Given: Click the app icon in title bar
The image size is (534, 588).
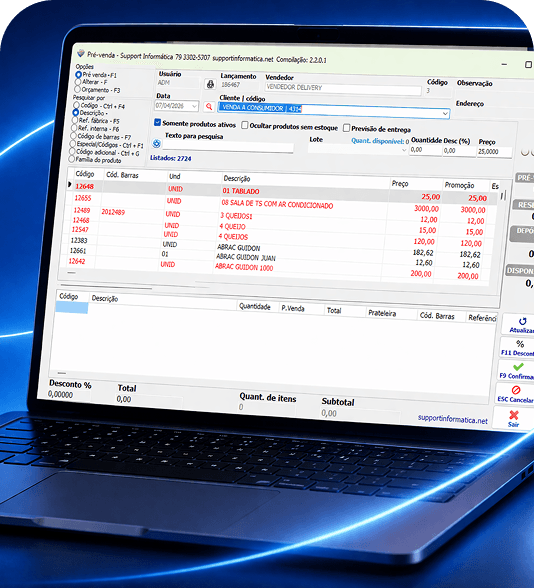Looking at the screenshot, I should 81,54.
